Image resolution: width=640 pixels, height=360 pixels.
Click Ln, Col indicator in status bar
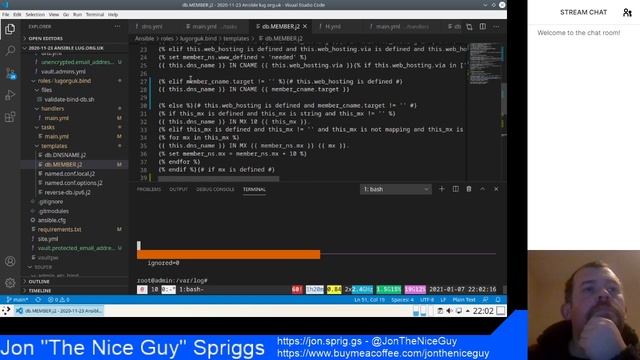tap(369, 300)
